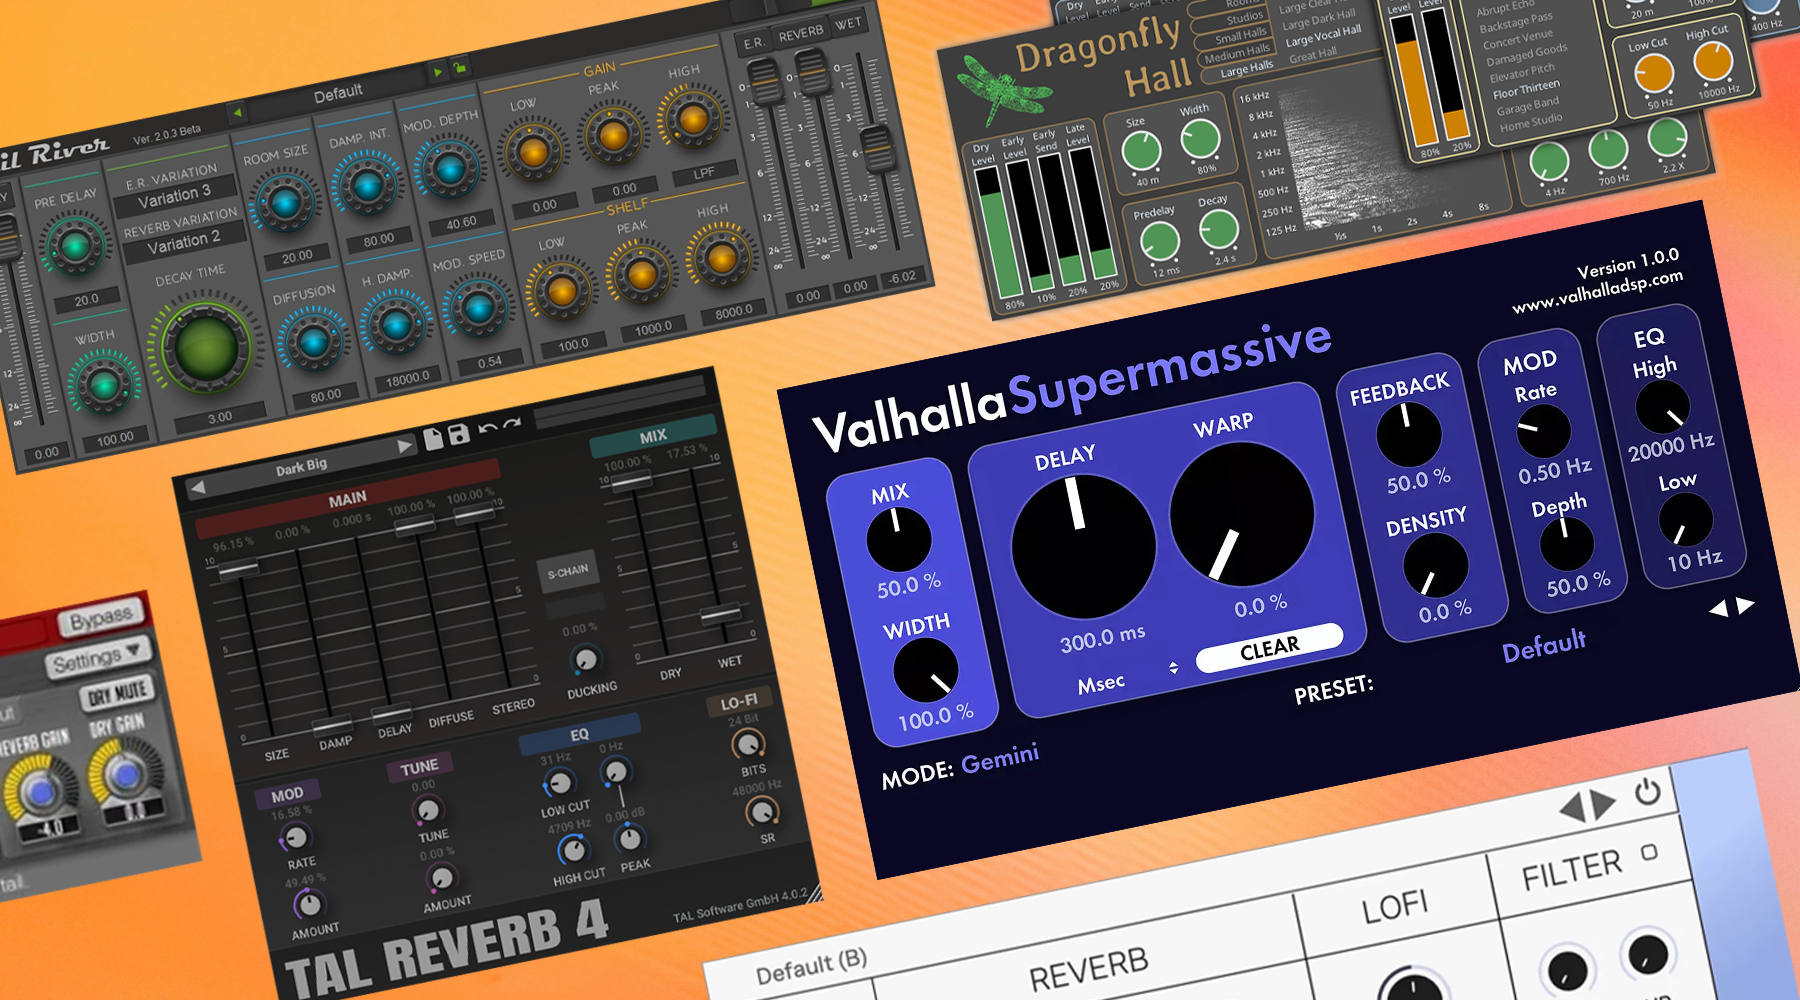
Task: Redo via the curved right arrow in TAL Reverb 4
Action: coord(512,423)
